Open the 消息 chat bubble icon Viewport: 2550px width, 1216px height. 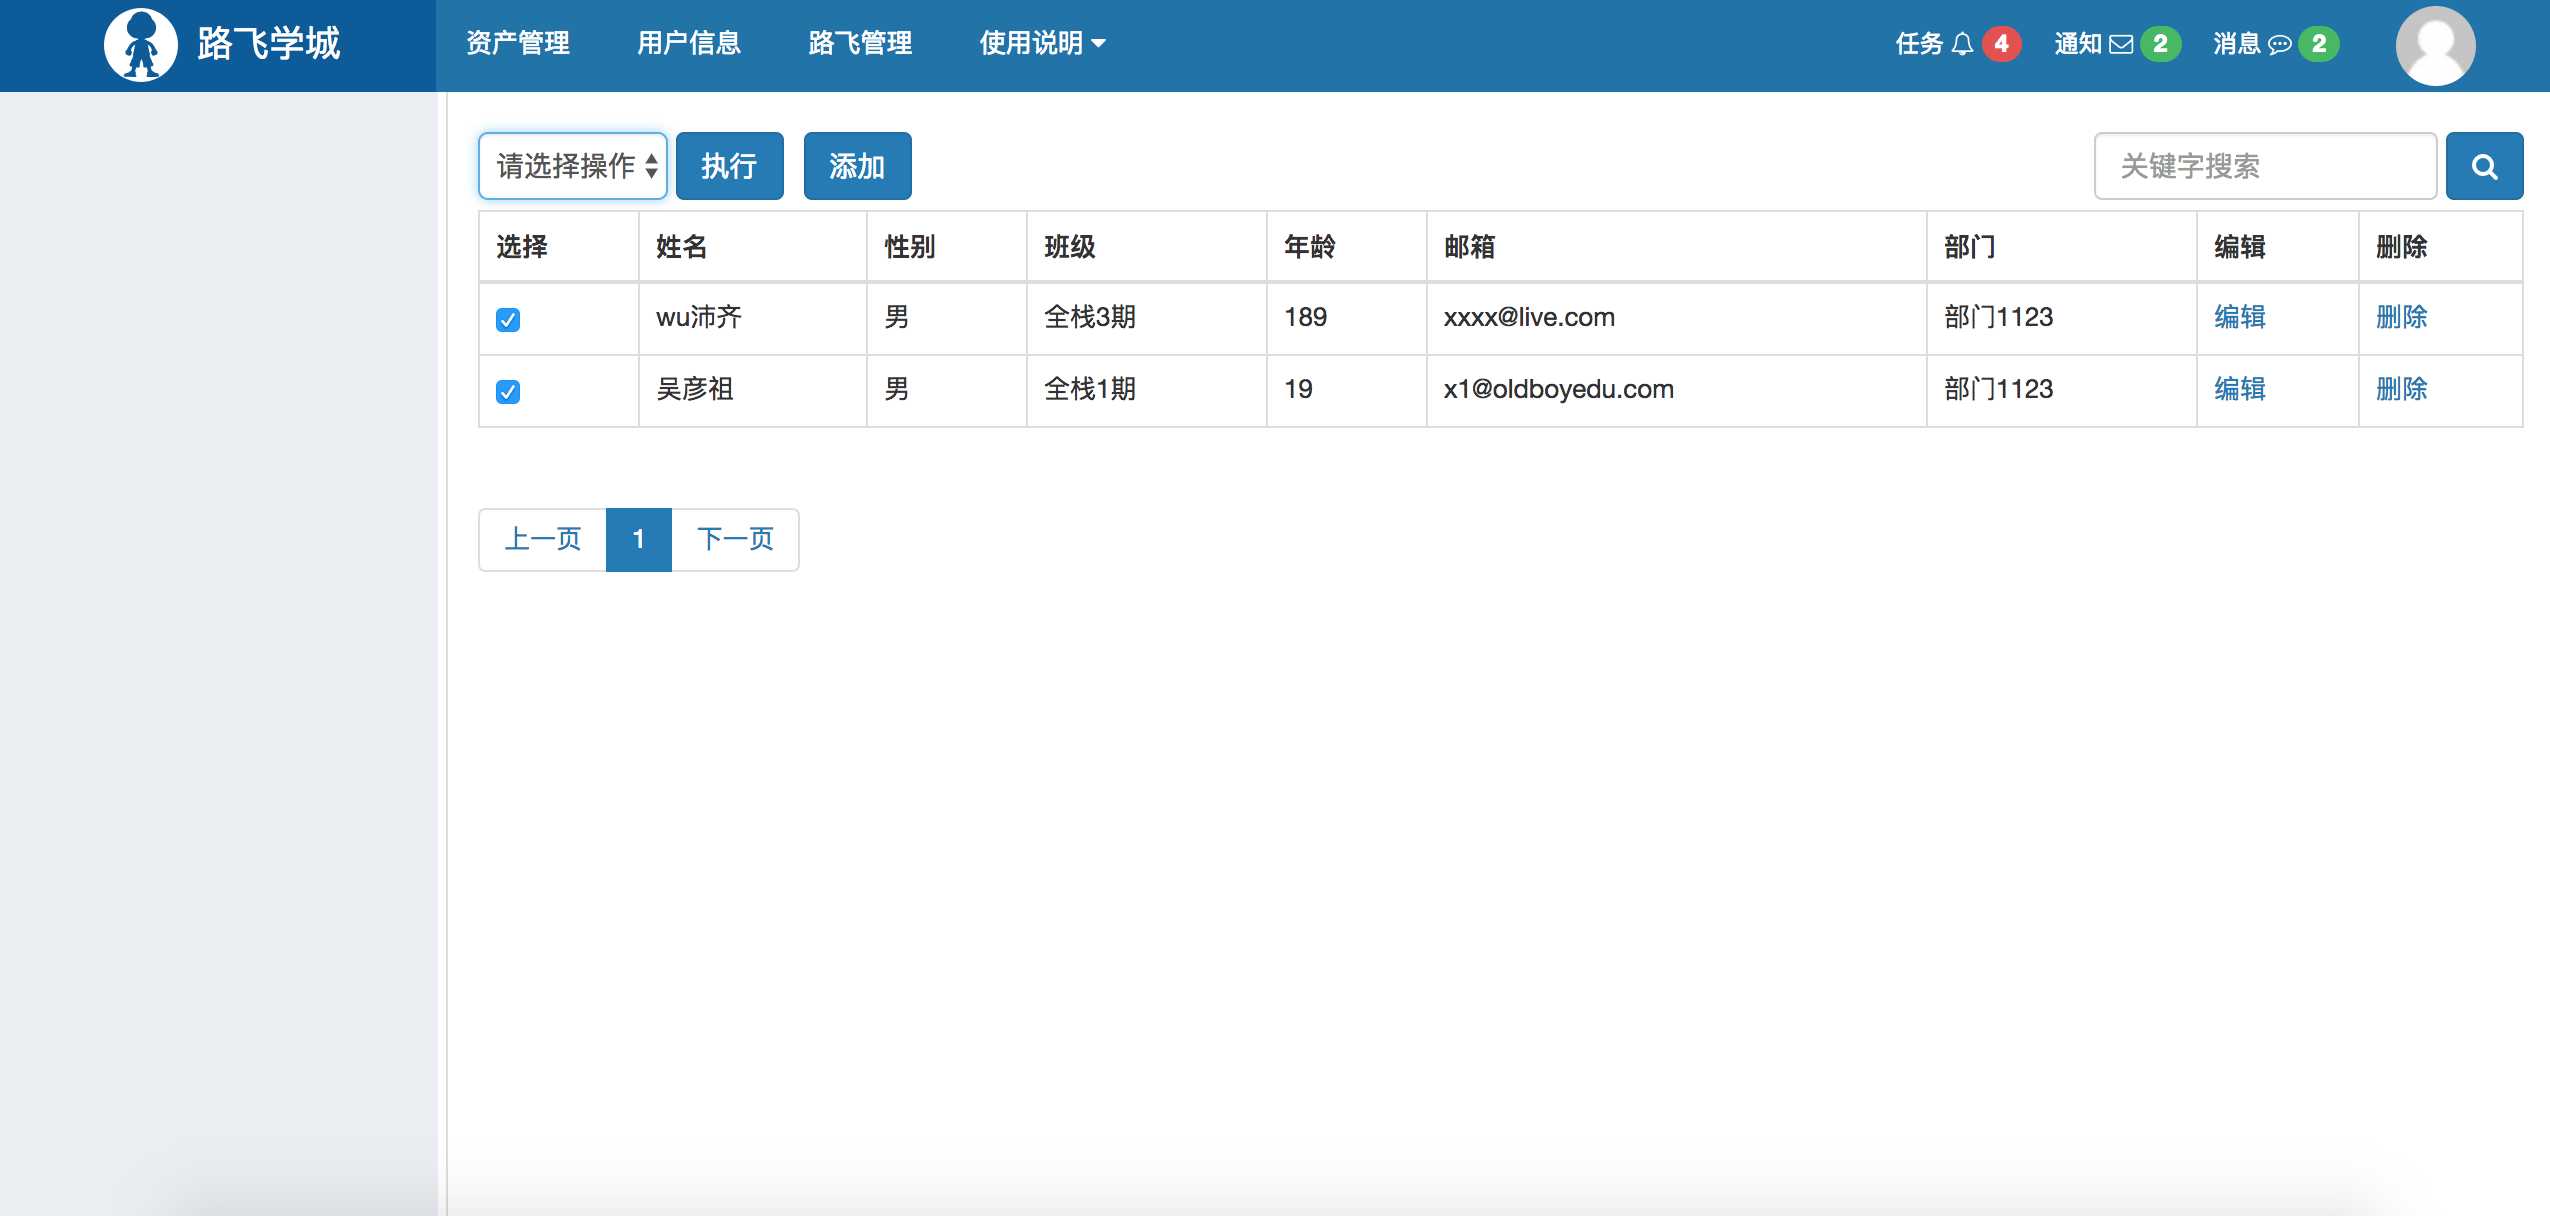click(2279, 44)
